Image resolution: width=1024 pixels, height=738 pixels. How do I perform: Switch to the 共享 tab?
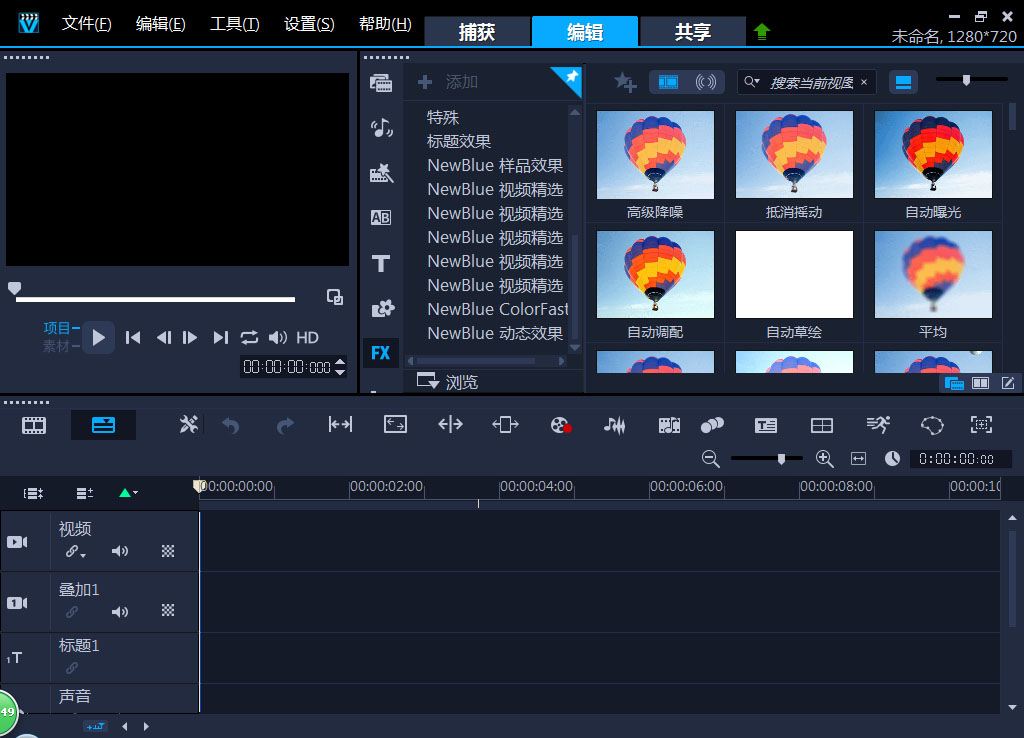692,32
